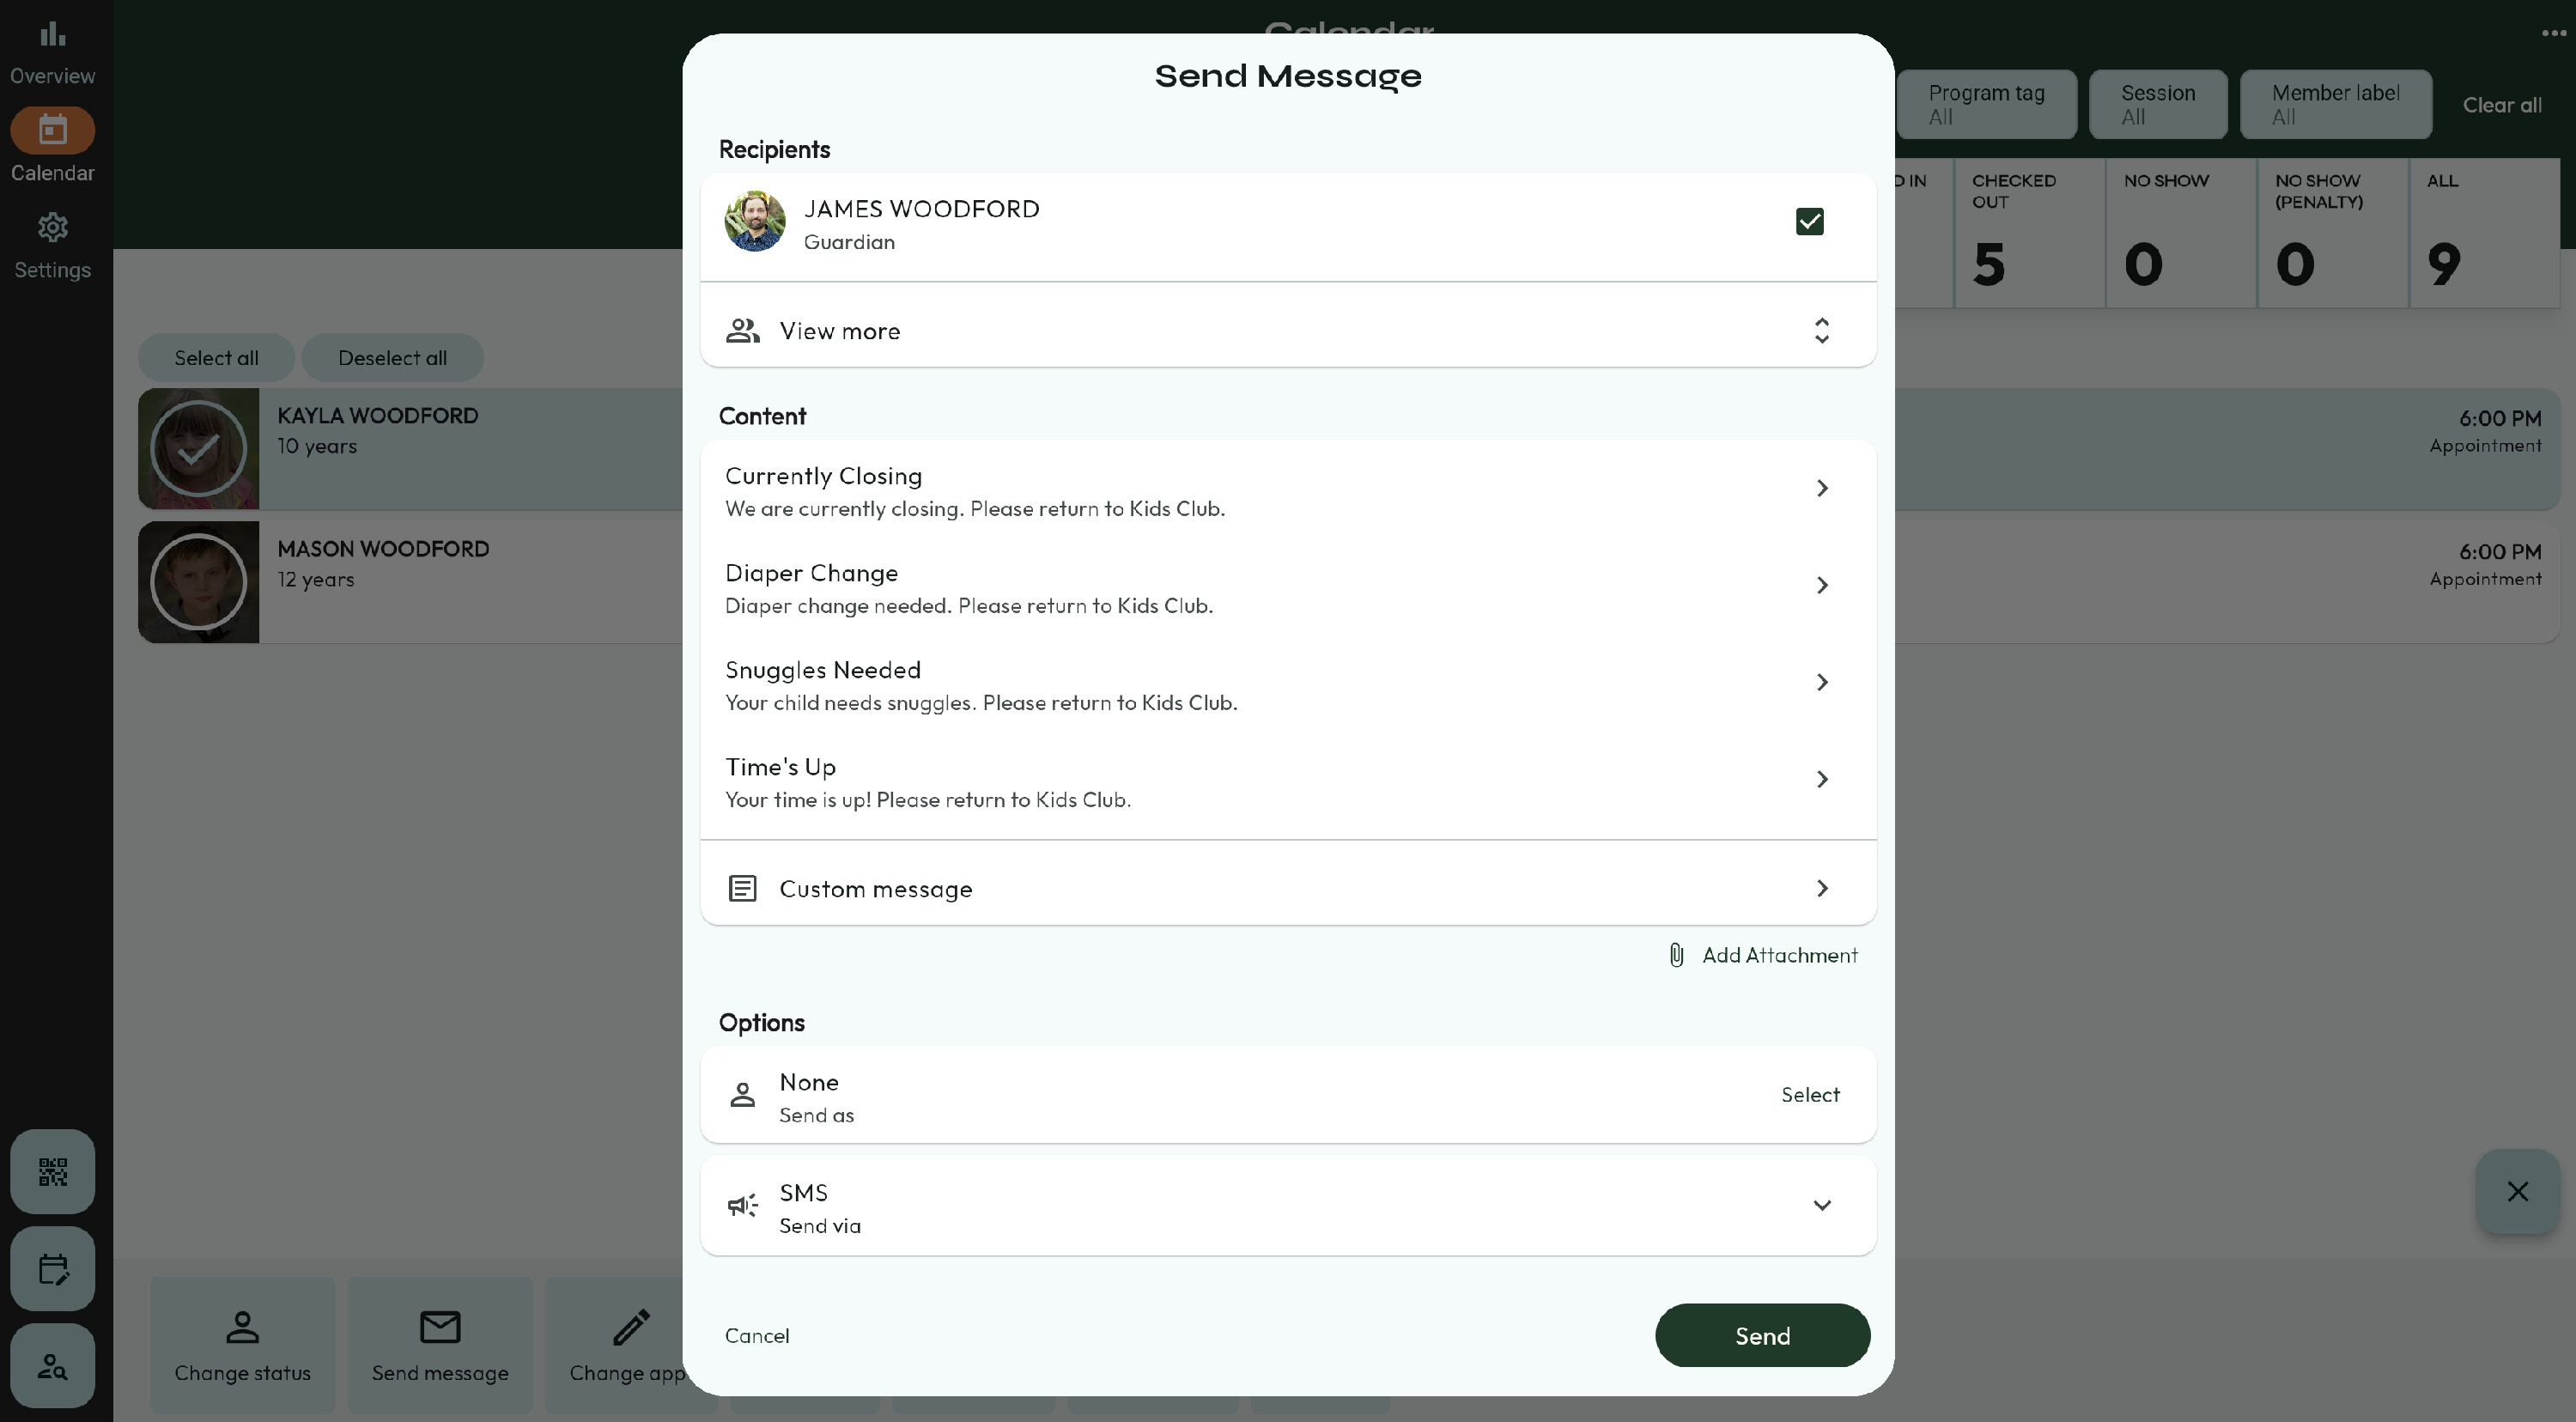Open the Program tag filter dropdown
Viewport: 2576px width, 1422px height.
(x=1986, y=104)
